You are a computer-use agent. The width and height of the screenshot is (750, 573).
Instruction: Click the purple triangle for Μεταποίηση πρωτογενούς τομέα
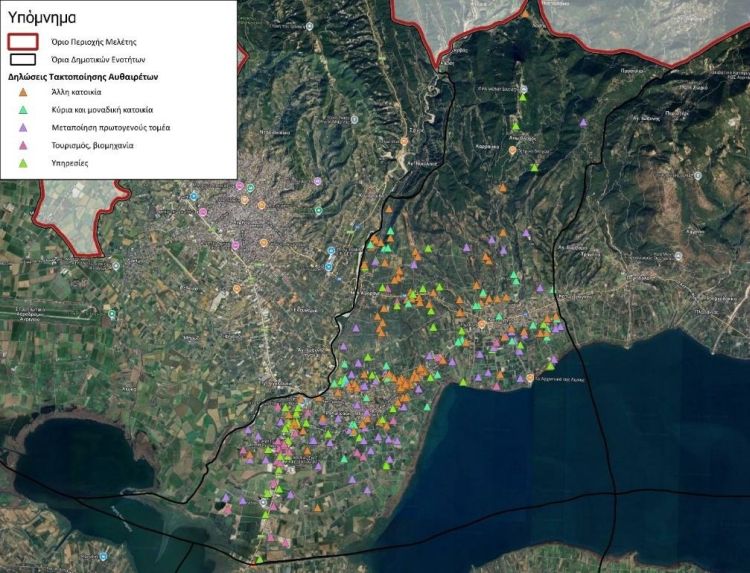pyautogui.click(x=24, y=128)
